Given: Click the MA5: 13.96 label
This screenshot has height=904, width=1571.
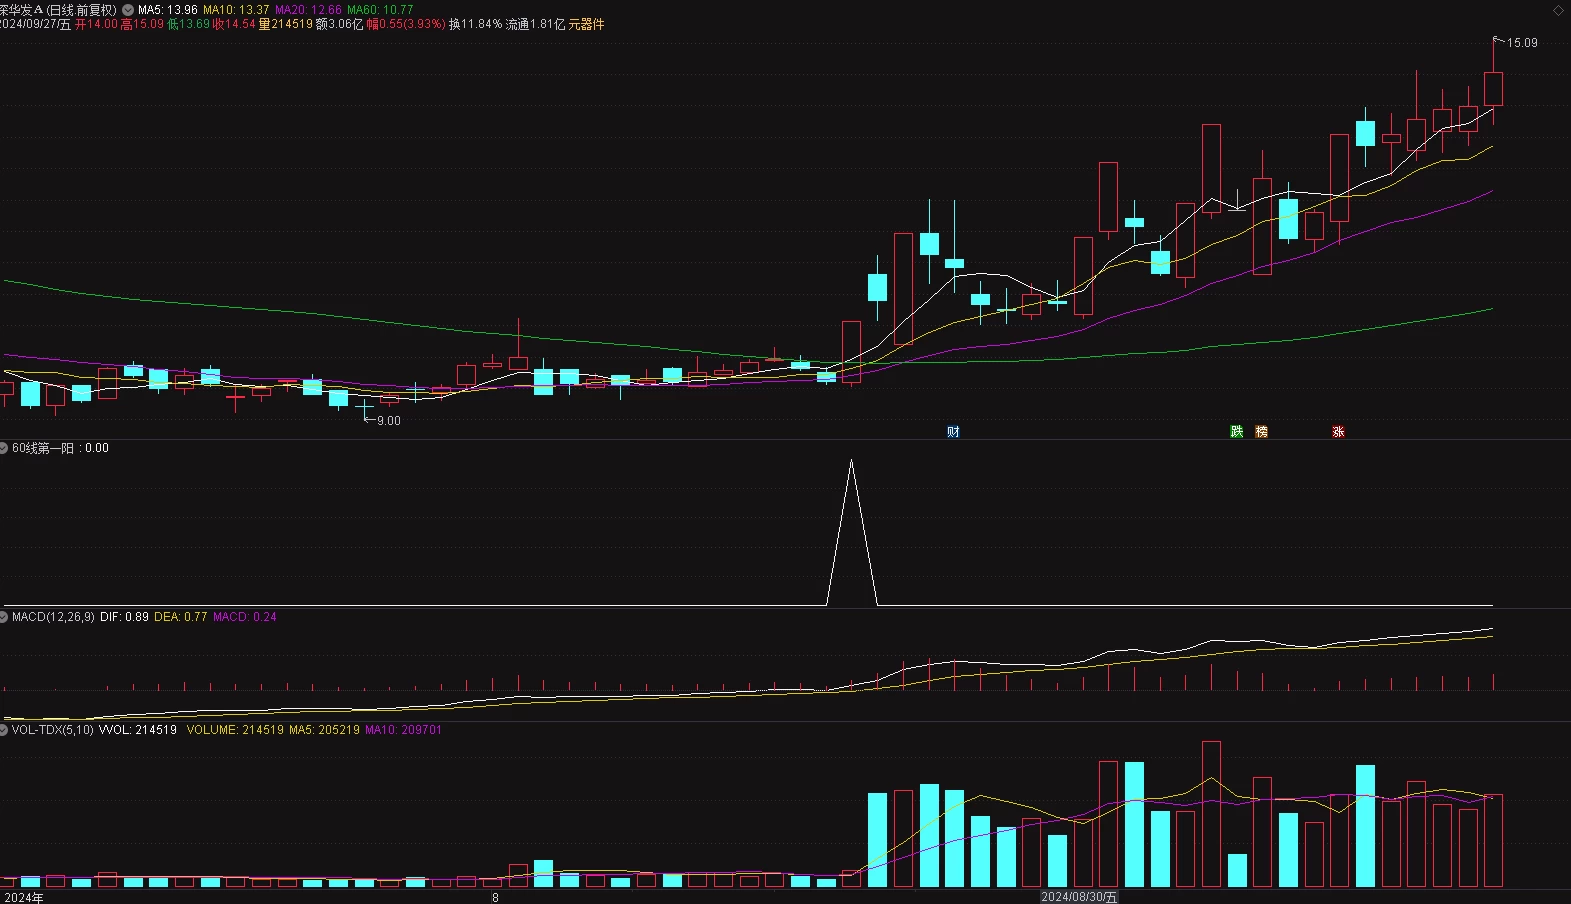Looking at the screenshot, I should point(168,10).
